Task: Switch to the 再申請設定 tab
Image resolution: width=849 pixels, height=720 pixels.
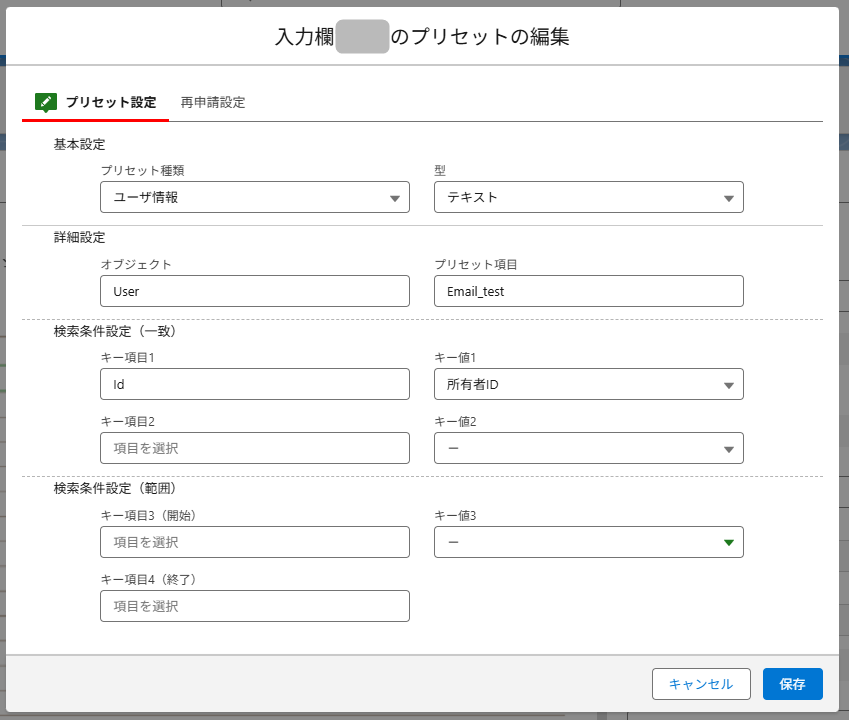Action: point(212,102)
